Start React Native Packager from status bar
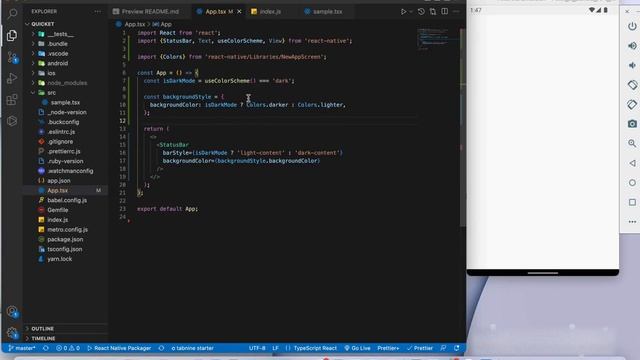Image resolution: width=640 pixels, height=360 pixels. (119, 348)
